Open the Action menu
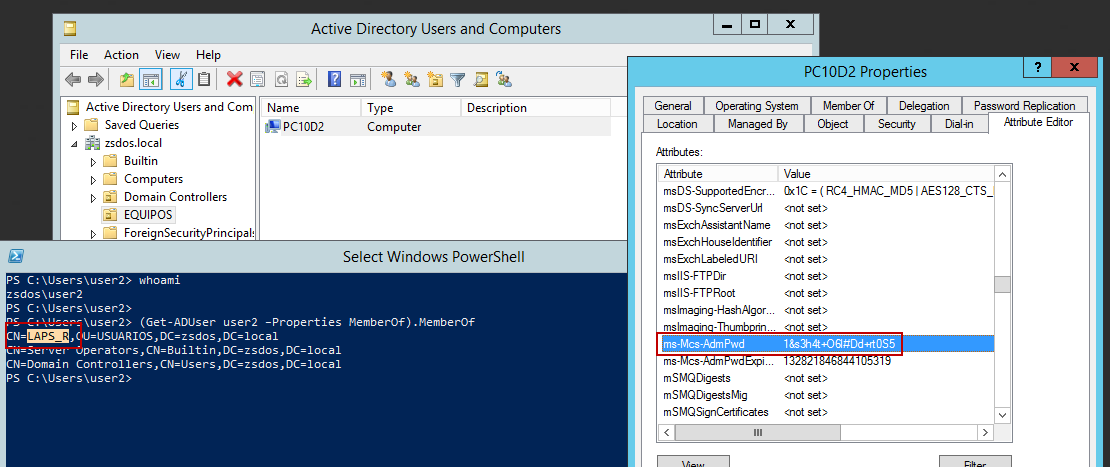Image resolution: width=1110 pixels, height=467 pixels. pos(121,54)
